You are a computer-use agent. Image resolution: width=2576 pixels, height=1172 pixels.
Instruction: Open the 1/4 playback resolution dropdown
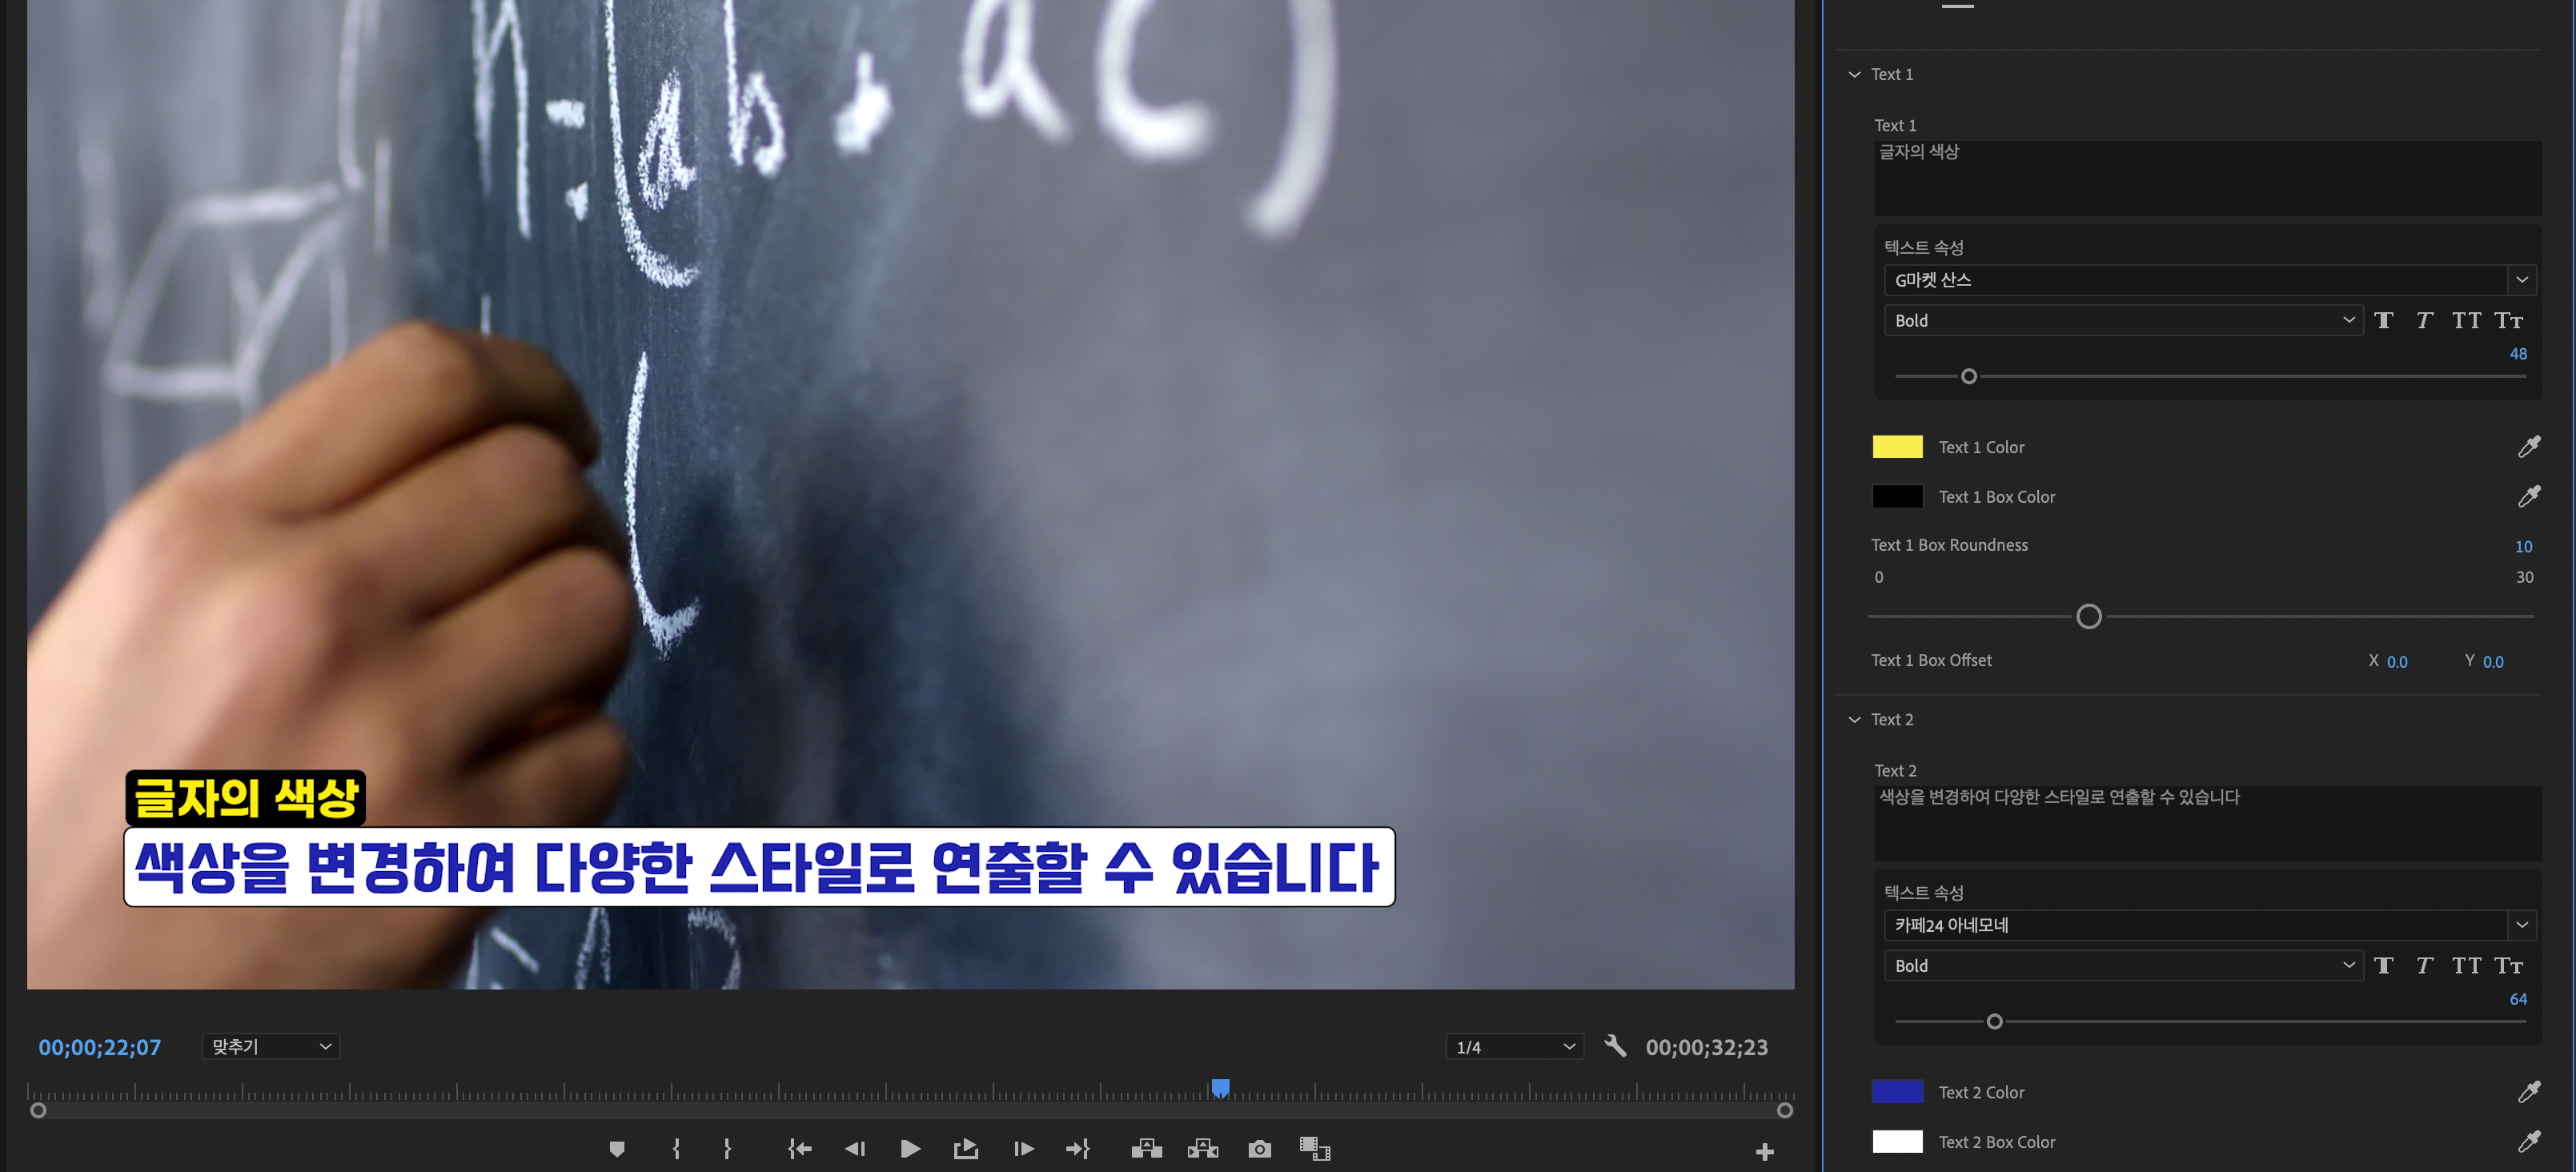(1514, 1047)
